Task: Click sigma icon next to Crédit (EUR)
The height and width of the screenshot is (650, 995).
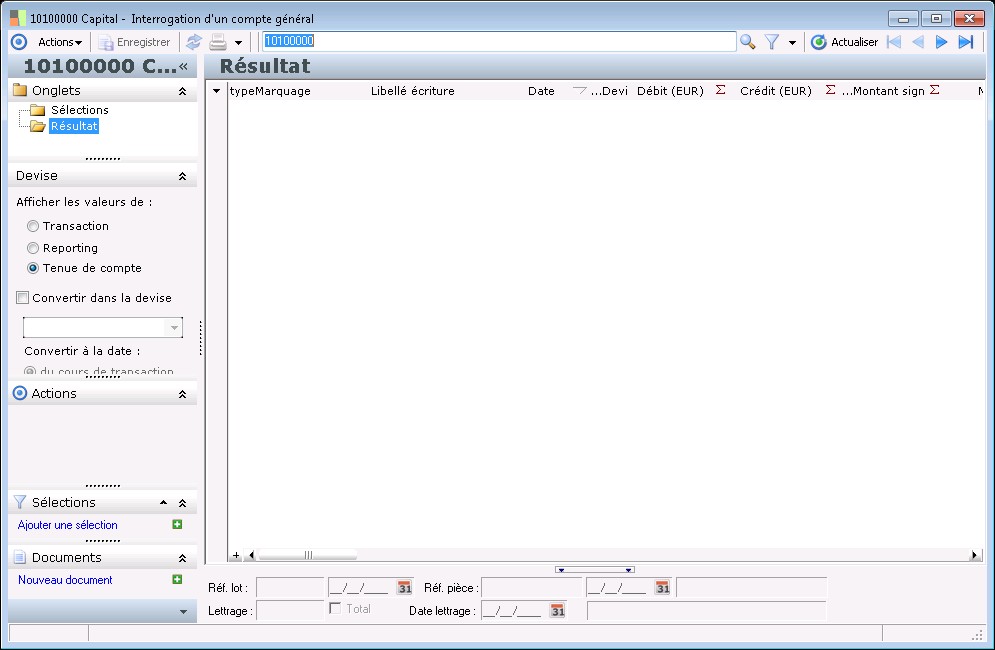Action: point(830,90)
